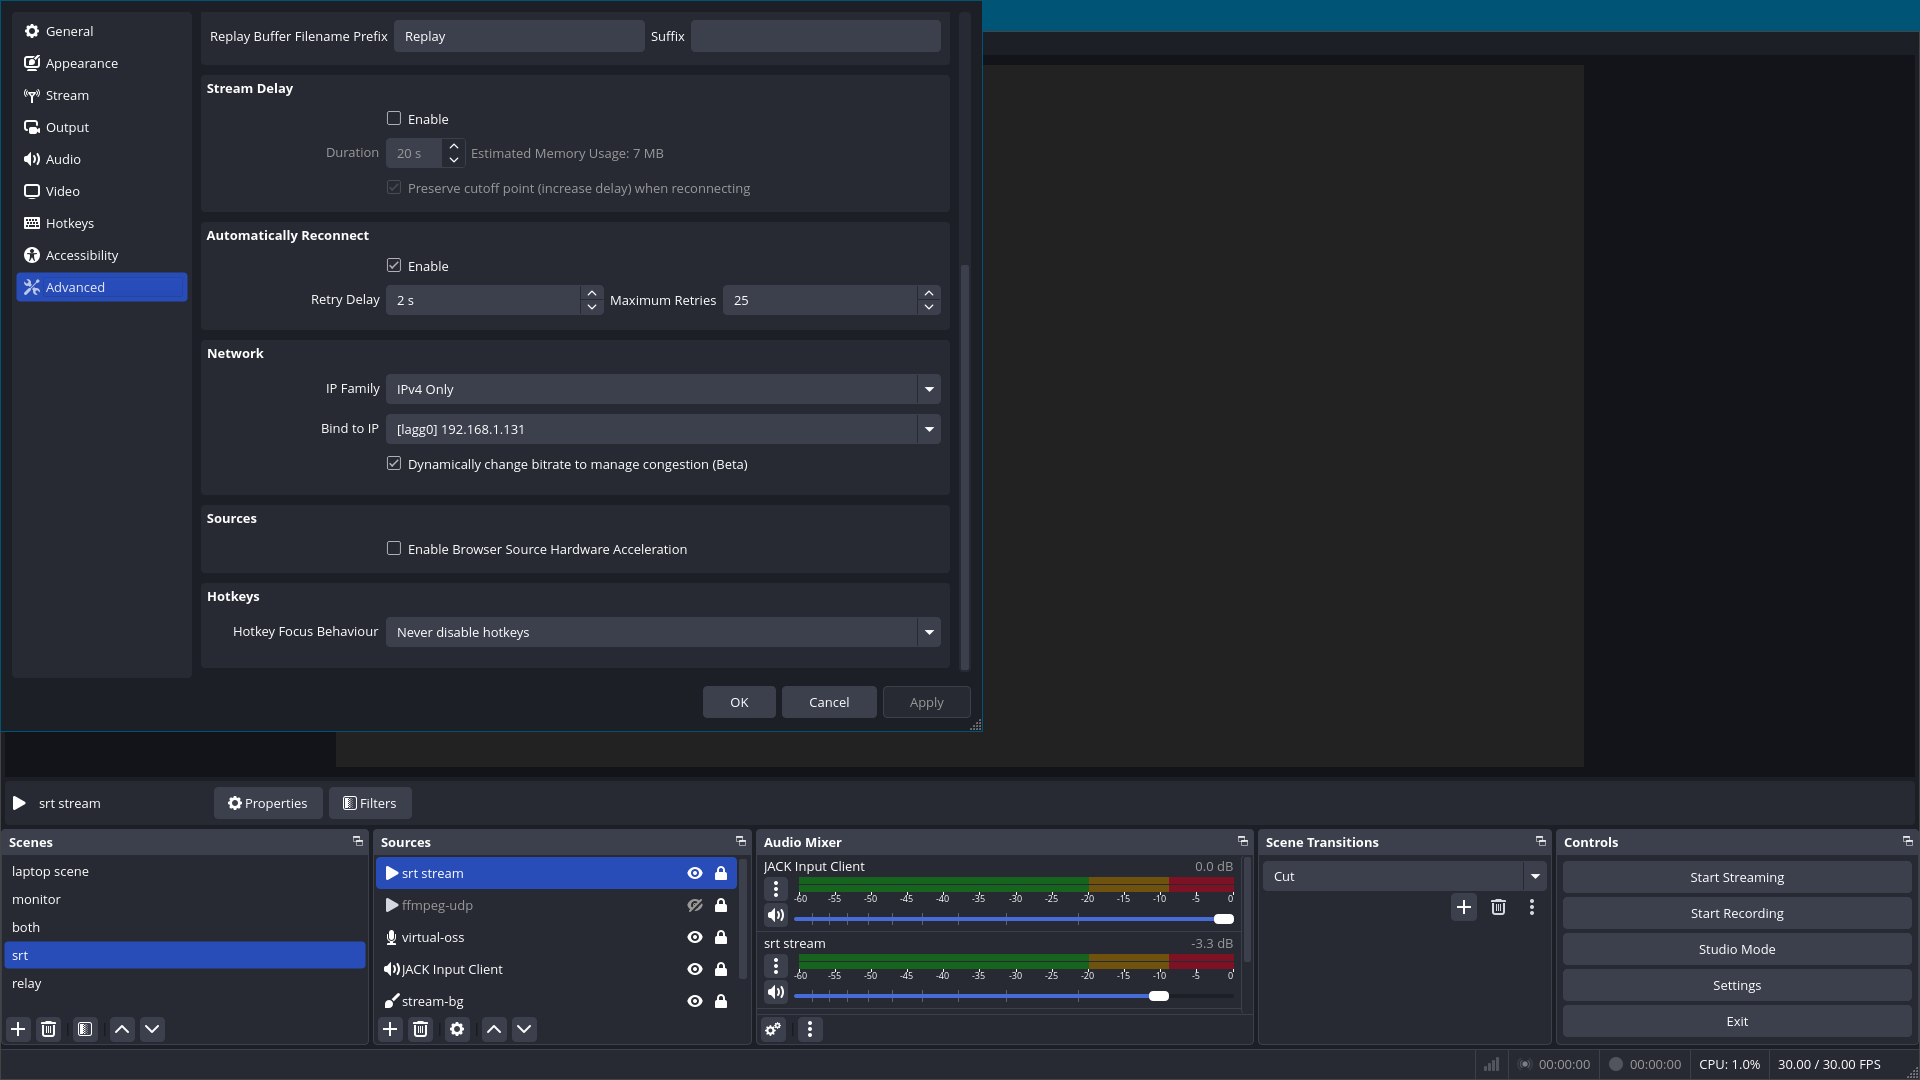Expand the Cut transition dropdown
The height and width of the screenshot is (1080, 1920).
pyautogui.click(x=1534, y=877)
